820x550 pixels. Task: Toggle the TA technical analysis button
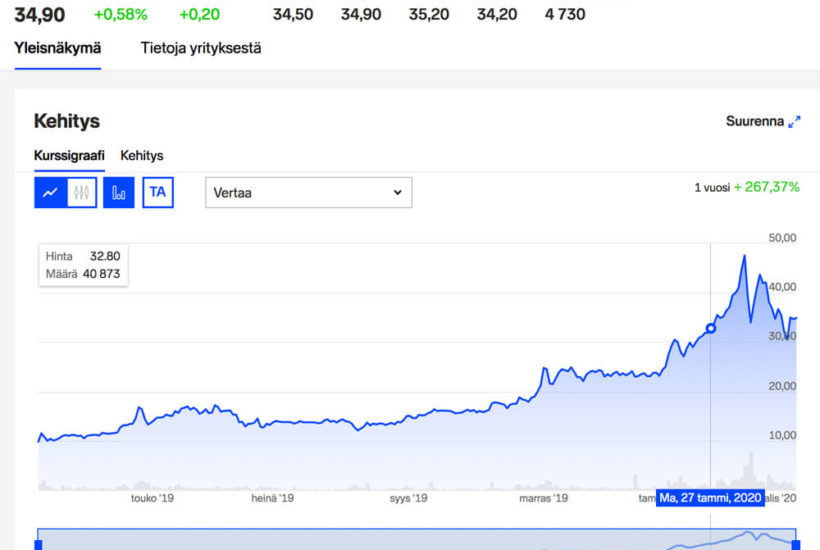(158, 192)
